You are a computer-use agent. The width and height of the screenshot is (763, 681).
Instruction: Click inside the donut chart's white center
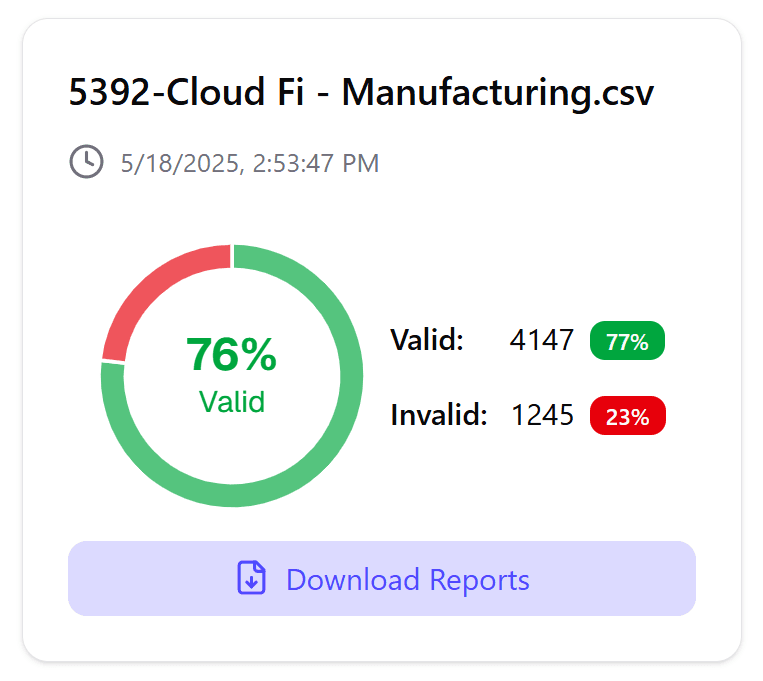click(x=232, y=438)
